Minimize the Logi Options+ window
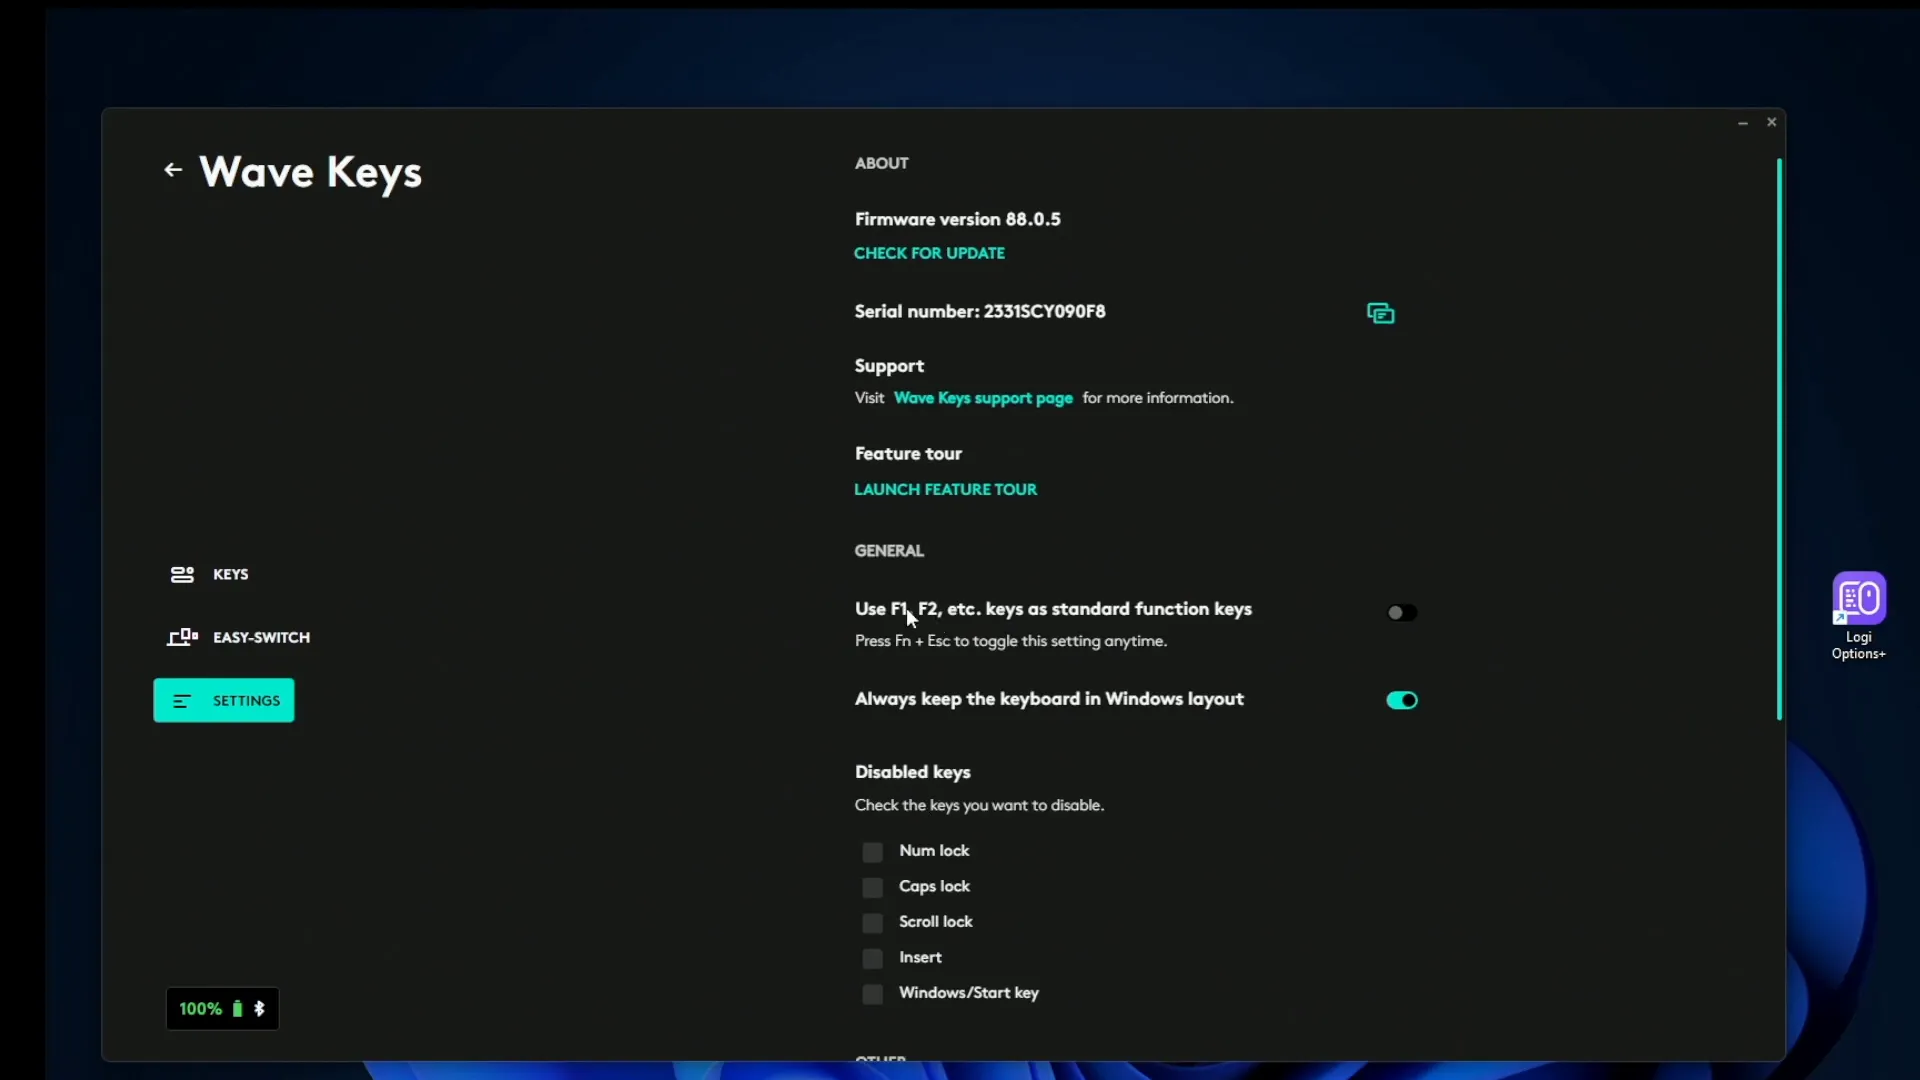 pyautogui.click(x=1743, y=122)
